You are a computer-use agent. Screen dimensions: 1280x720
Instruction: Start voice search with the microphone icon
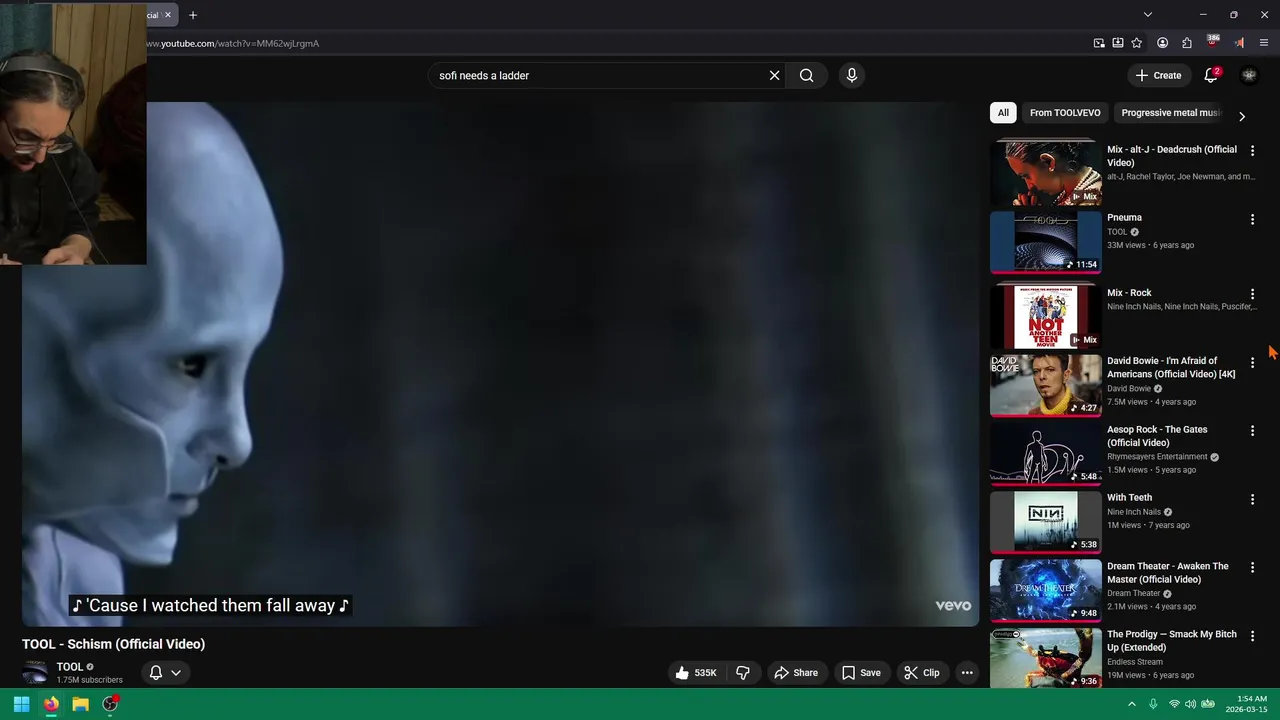tap(851, 75)
